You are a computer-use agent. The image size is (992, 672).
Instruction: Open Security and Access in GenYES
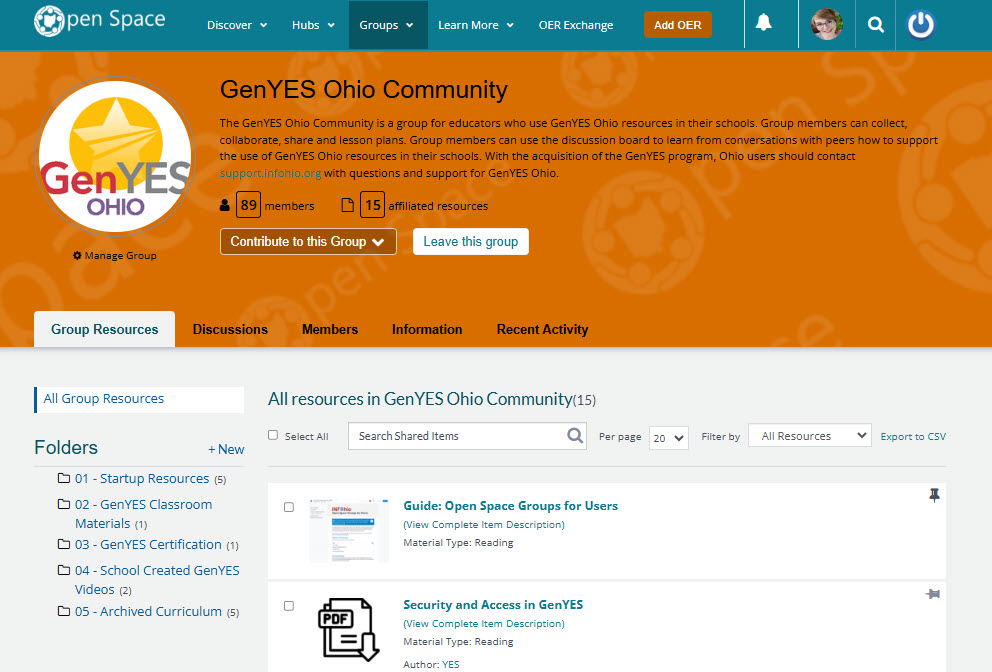click(x=493, y=604)
